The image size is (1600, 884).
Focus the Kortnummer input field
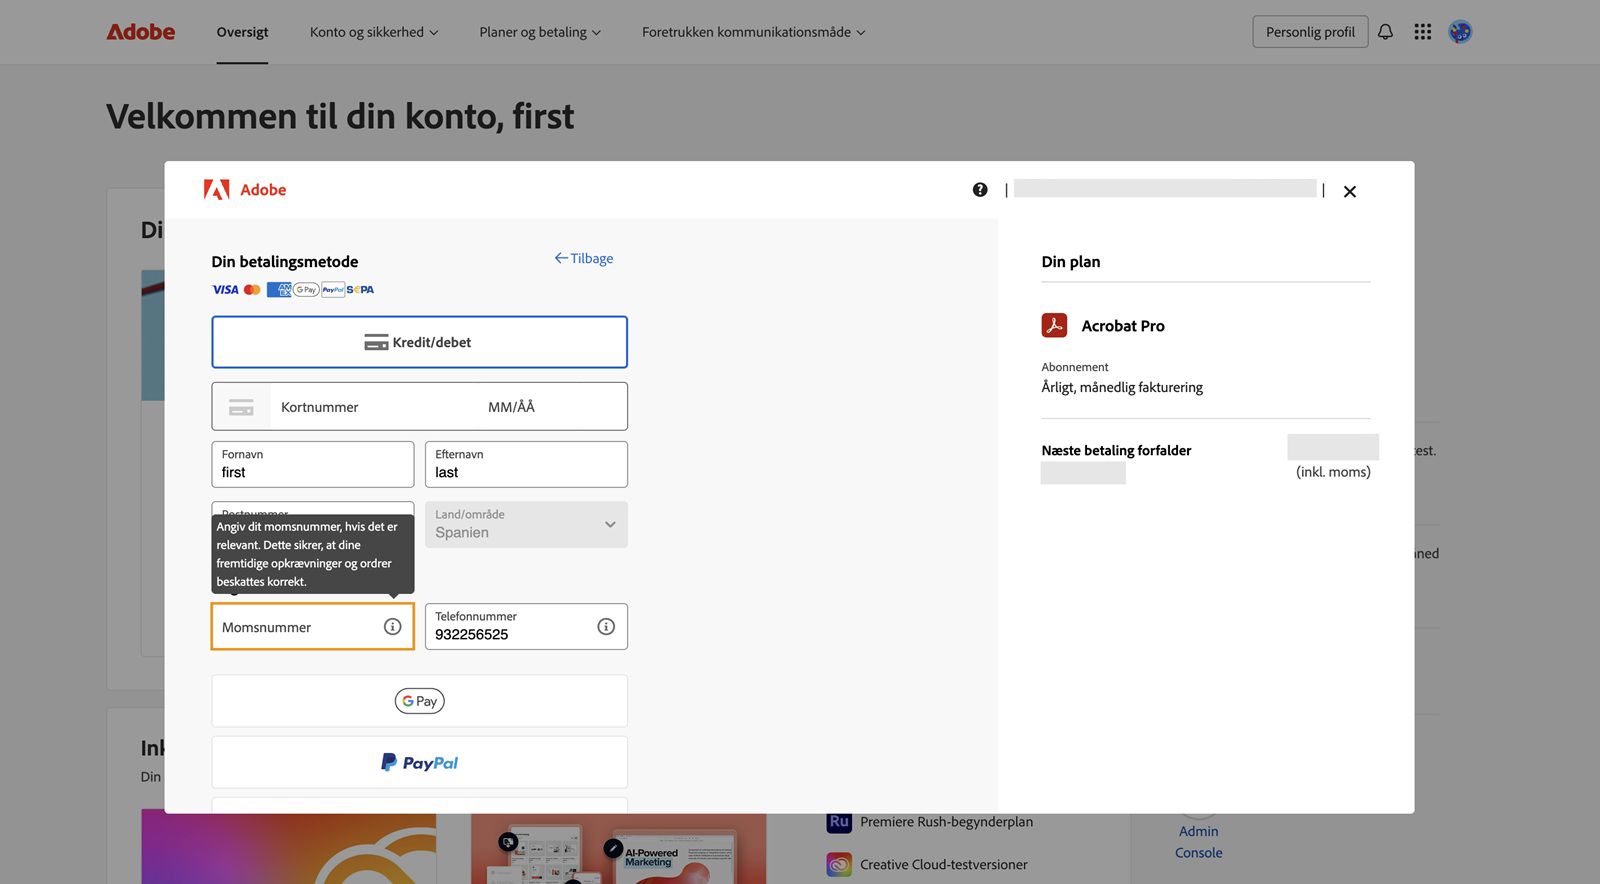coord(370,407)
